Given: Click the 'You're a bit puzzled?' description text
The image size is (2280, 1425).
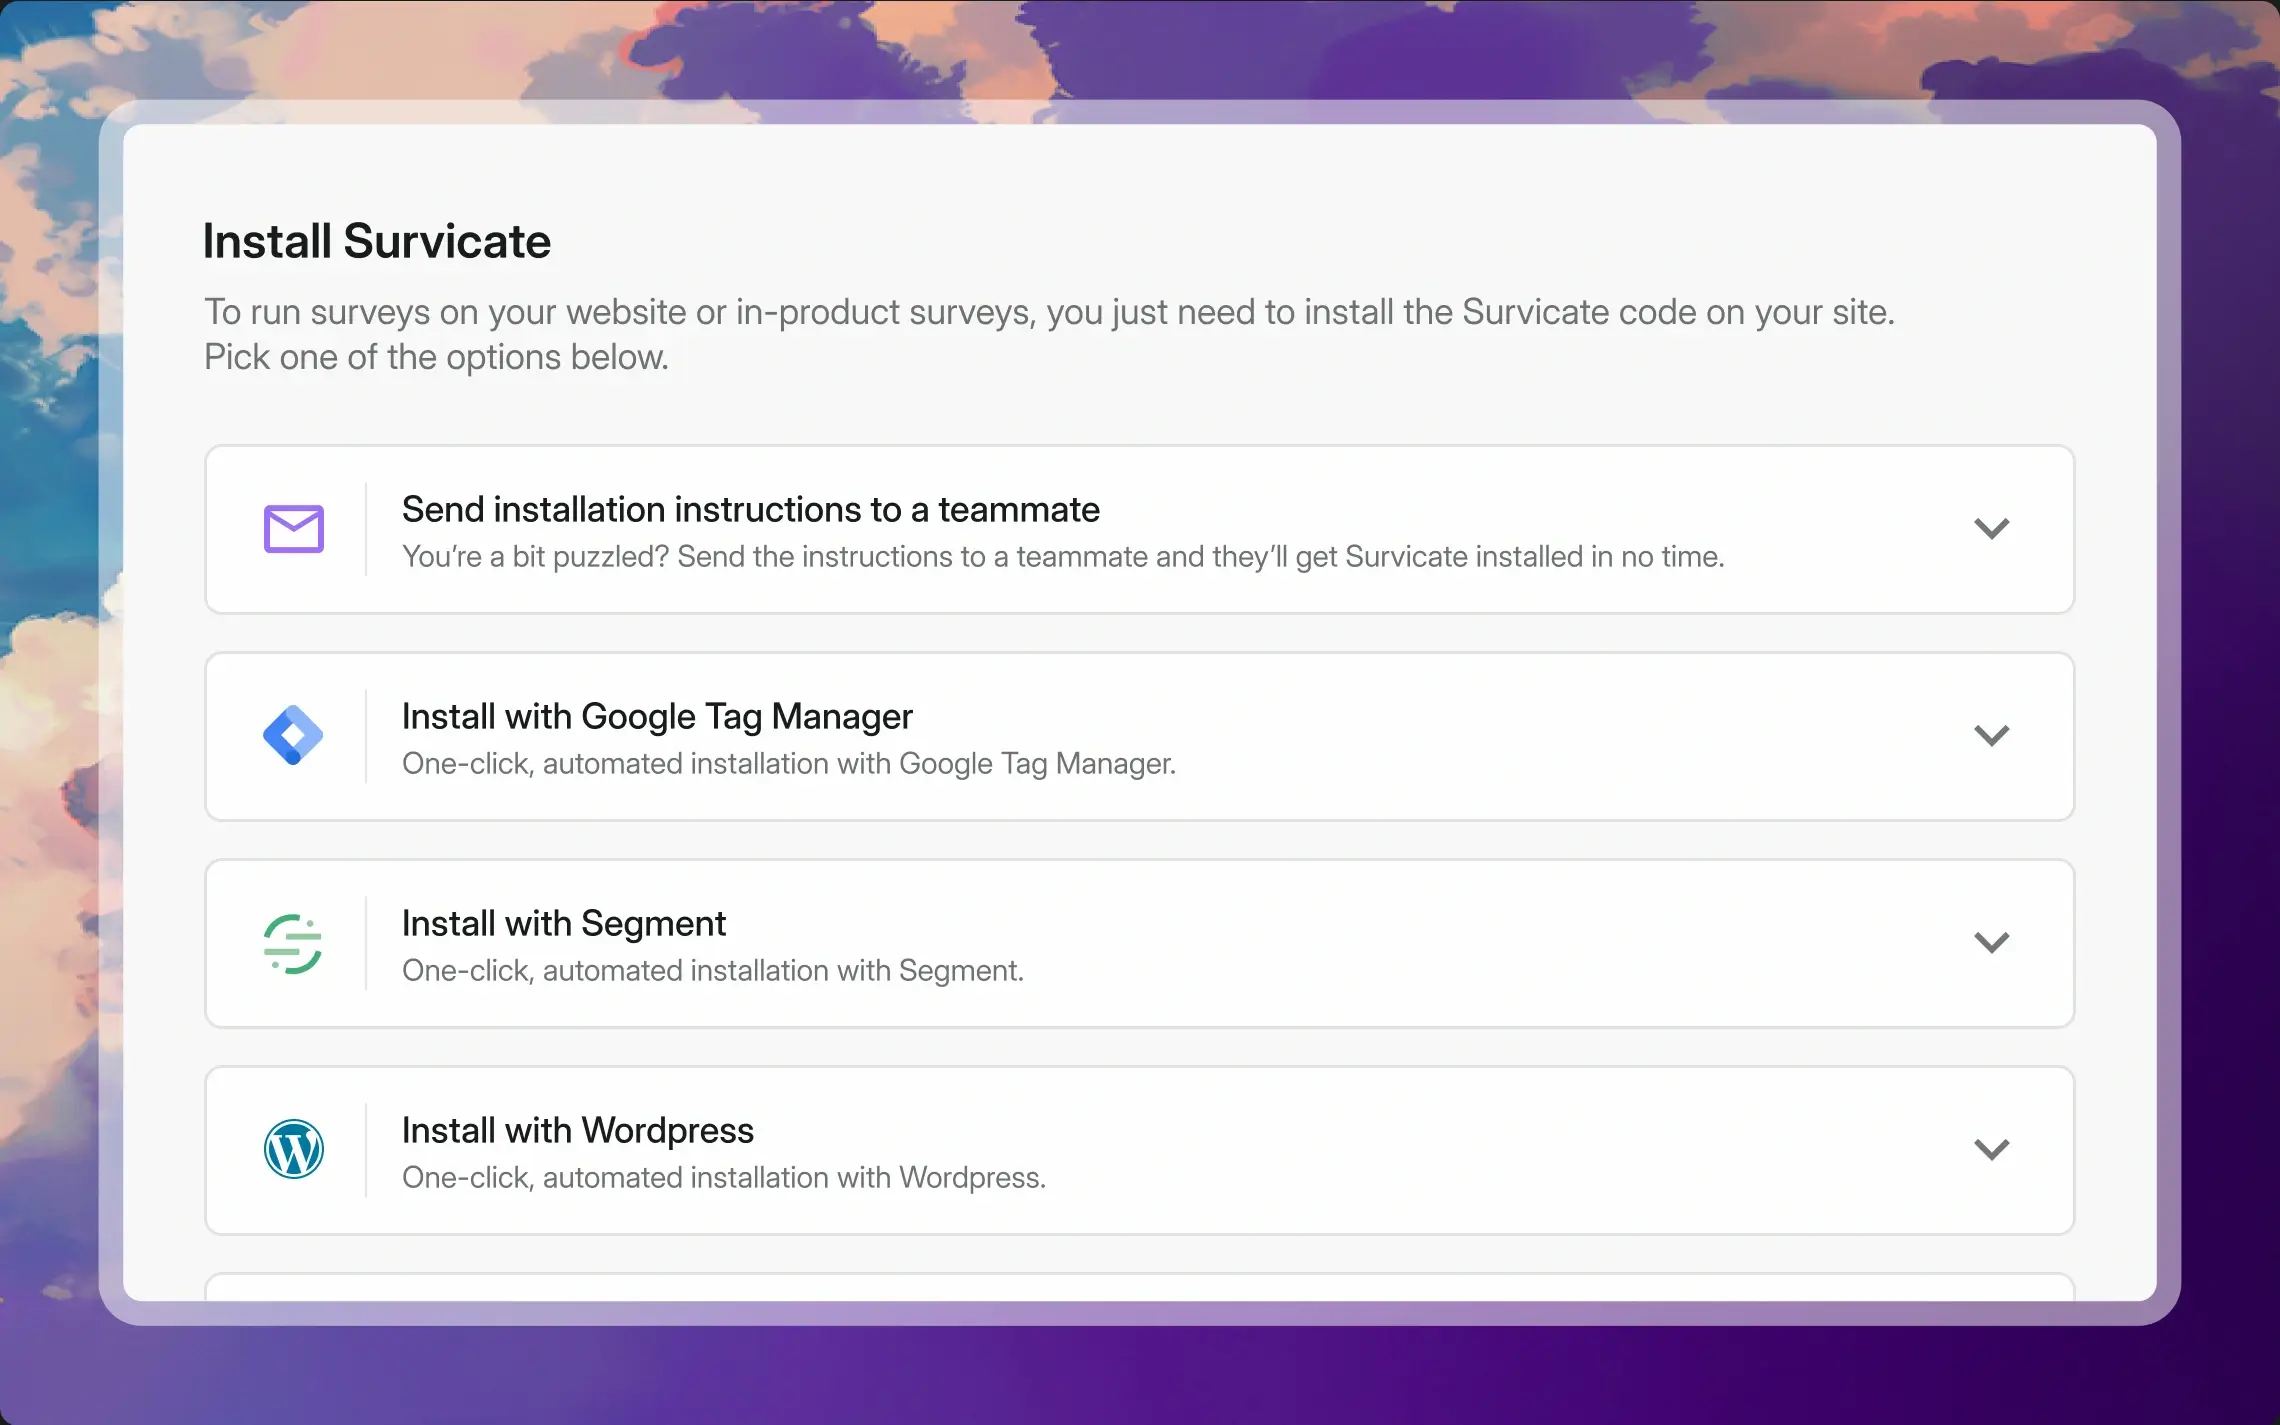Looking at the screenshot, I should coord(1062,557).
